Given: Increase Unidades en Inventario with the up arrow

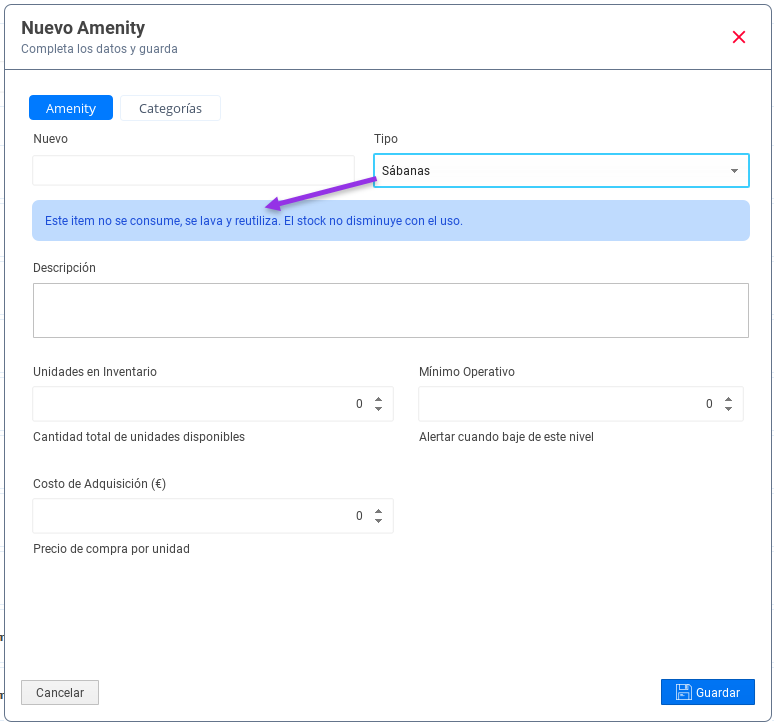Looking at the screenshot, I should [x=378, y=399].
